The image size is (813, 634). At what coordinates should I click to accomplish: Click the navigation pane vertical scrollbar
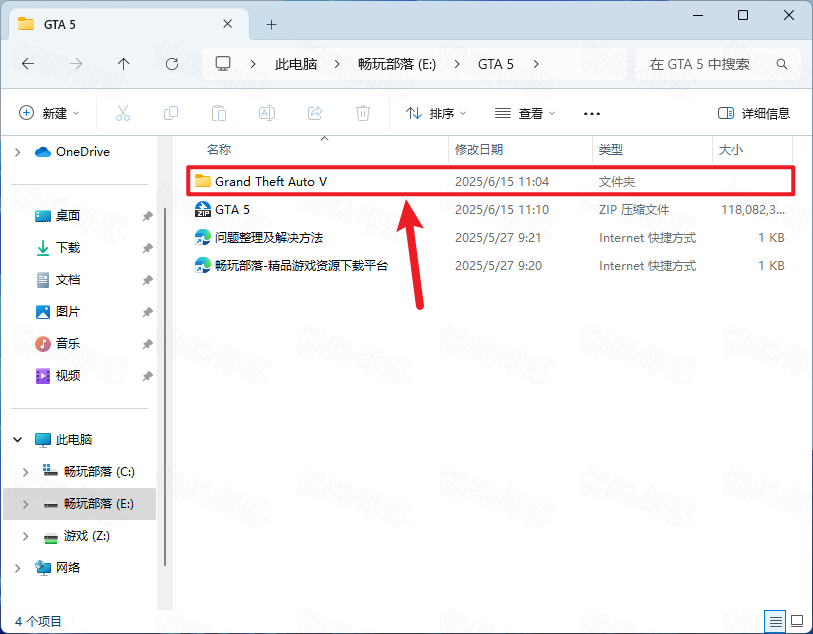tap(165, 386)
